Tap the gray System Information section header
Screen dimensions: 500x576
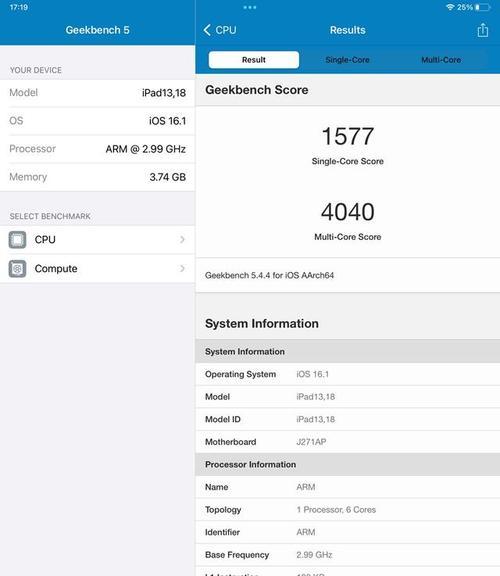pos(348,351)
